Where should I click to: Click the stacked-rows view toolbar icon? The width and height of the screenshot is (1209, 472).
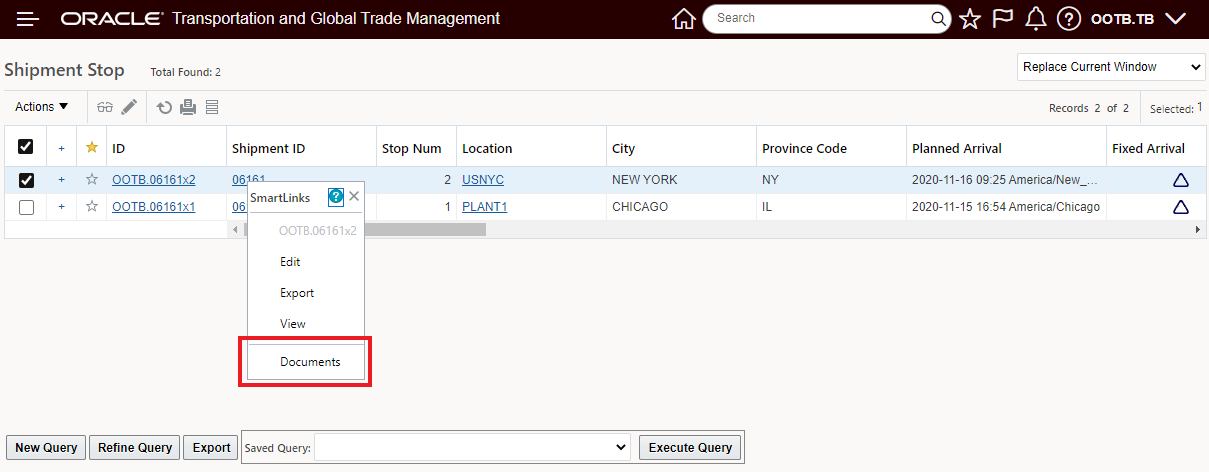tap(211, 107)
